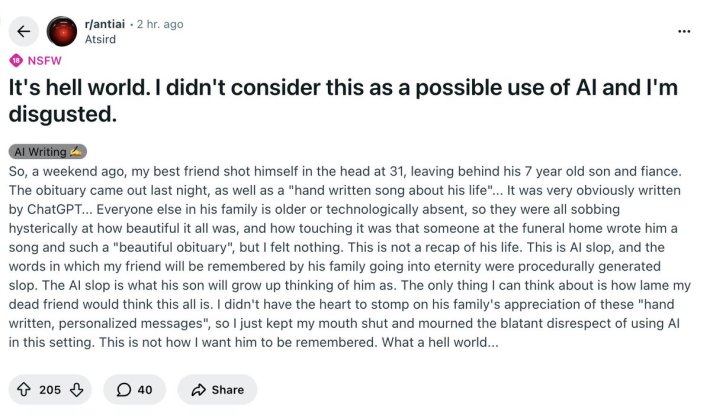Click the 205 vote count
Screen dimensions: 710x419
[49, 389]
